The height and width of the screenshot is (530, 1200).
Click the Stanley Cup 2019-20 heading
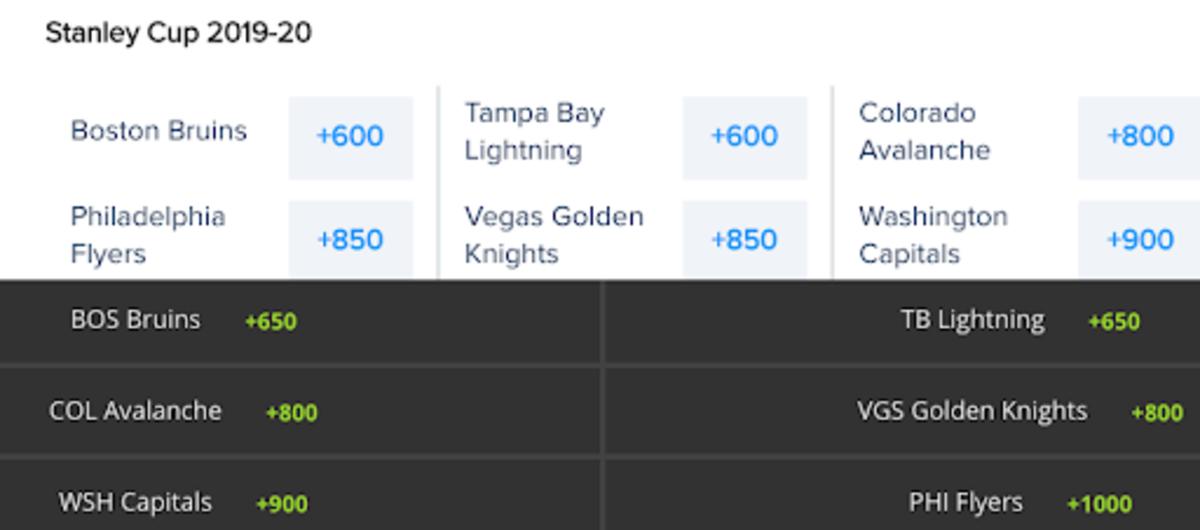[178, 33]
